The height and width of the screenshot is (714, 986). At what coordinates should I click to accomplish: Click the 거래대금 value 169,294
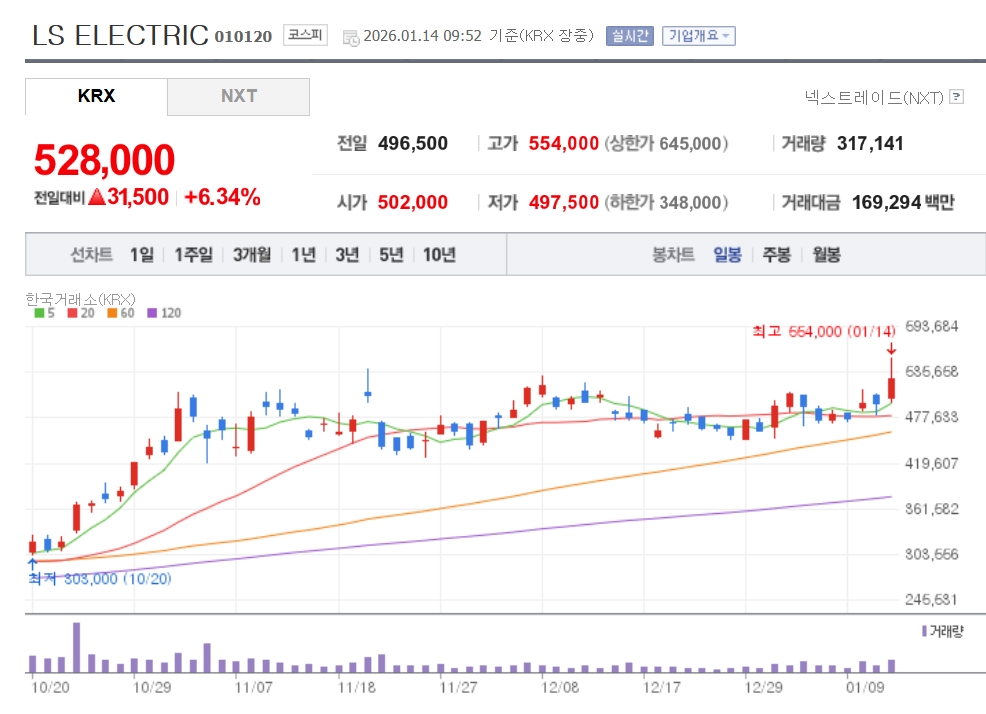(x=887, y=203)
